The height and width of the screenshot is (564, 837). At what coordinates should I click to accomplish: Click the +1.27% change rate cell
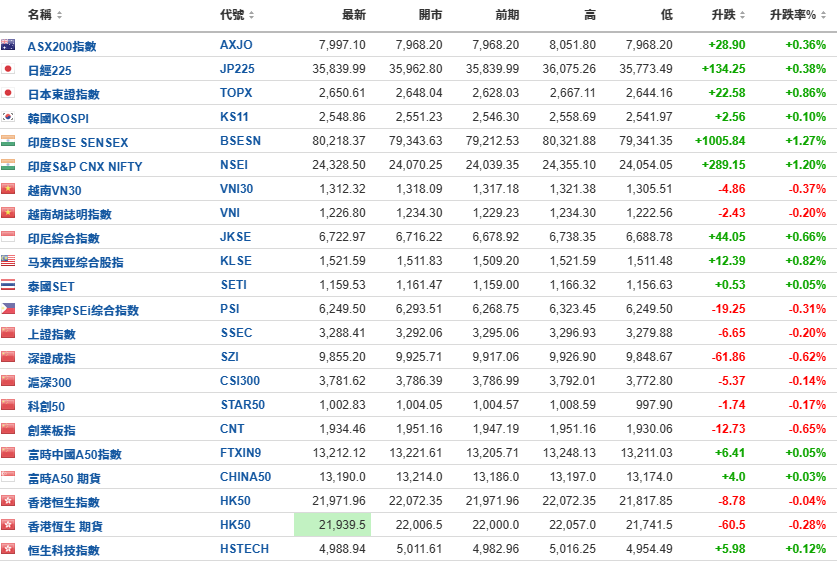(x=806, y=141)
